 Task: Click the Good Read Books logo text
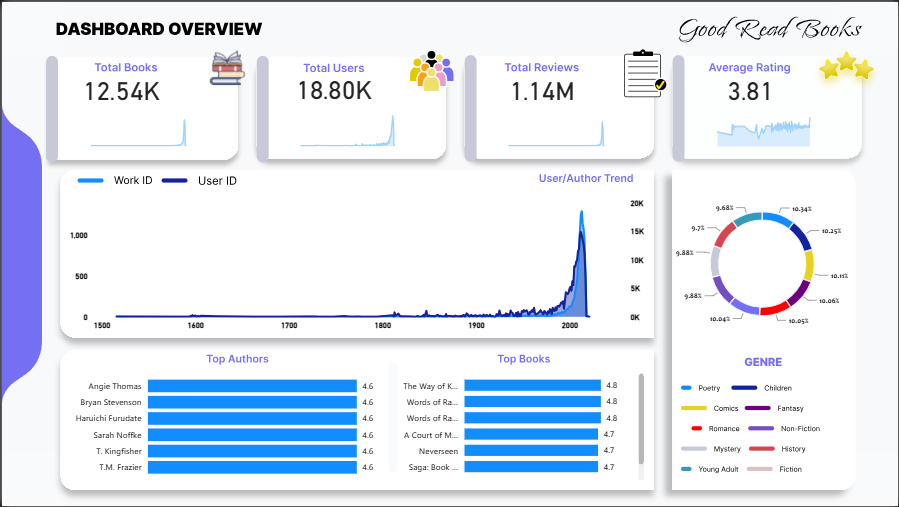click(x=770, y=29)
